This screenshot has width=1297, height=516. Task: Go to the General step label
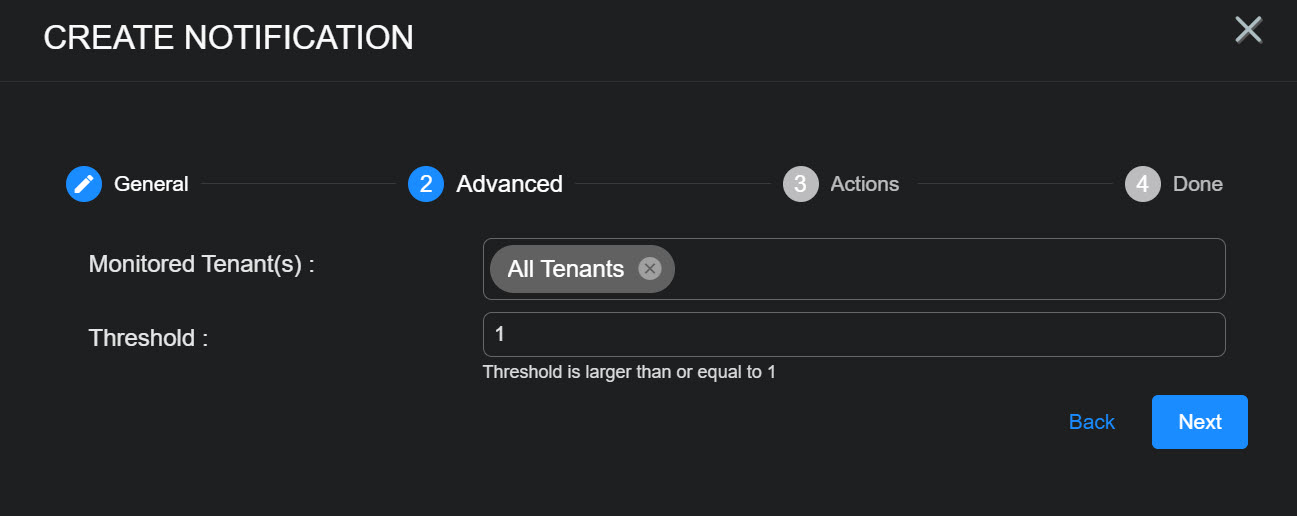point(151,184)
